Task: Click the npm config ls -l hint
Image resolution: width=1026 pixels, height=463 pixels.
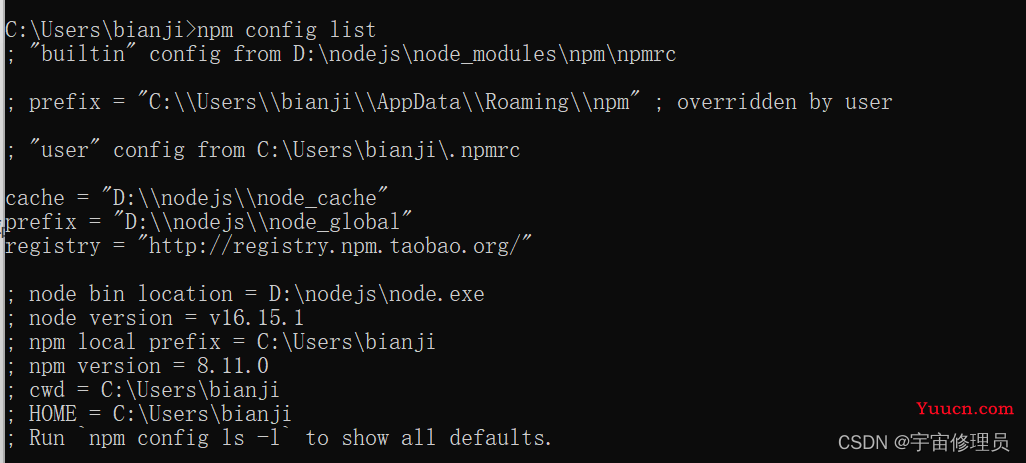Action: 185,438
